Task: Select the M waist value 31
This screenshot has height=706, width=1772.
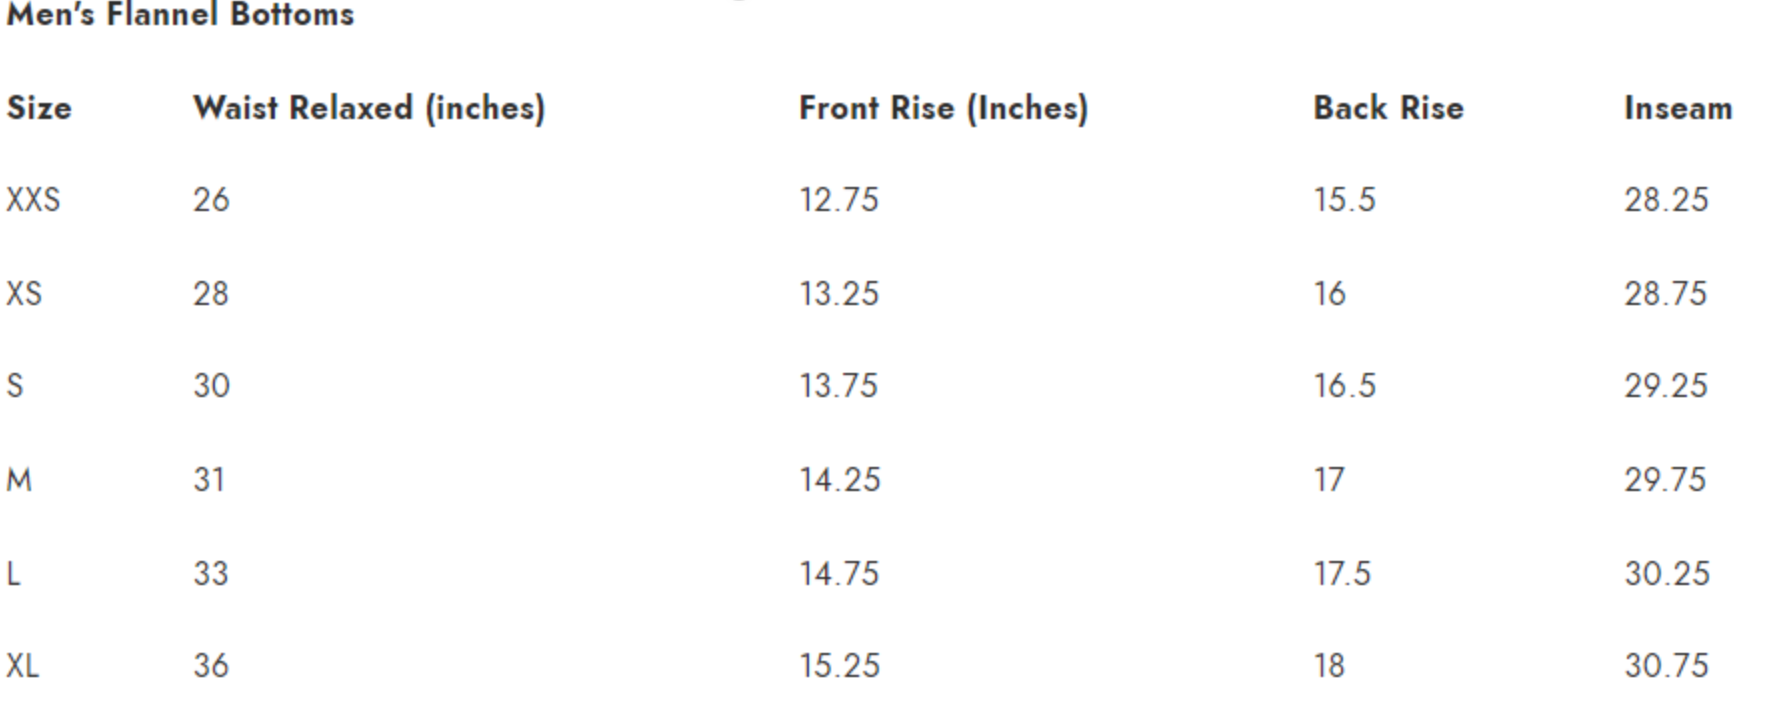Action: [209, 480]
